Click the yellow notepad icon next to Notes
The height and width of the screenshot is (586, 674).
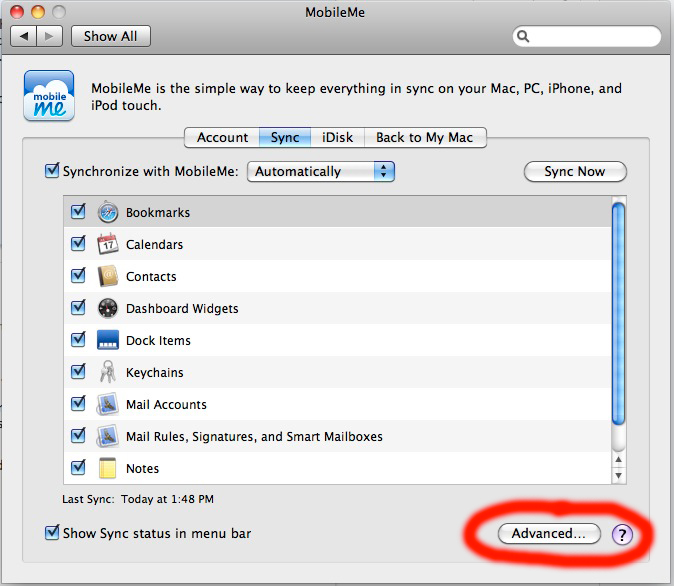pyautogui.click(x=107, y=468)
